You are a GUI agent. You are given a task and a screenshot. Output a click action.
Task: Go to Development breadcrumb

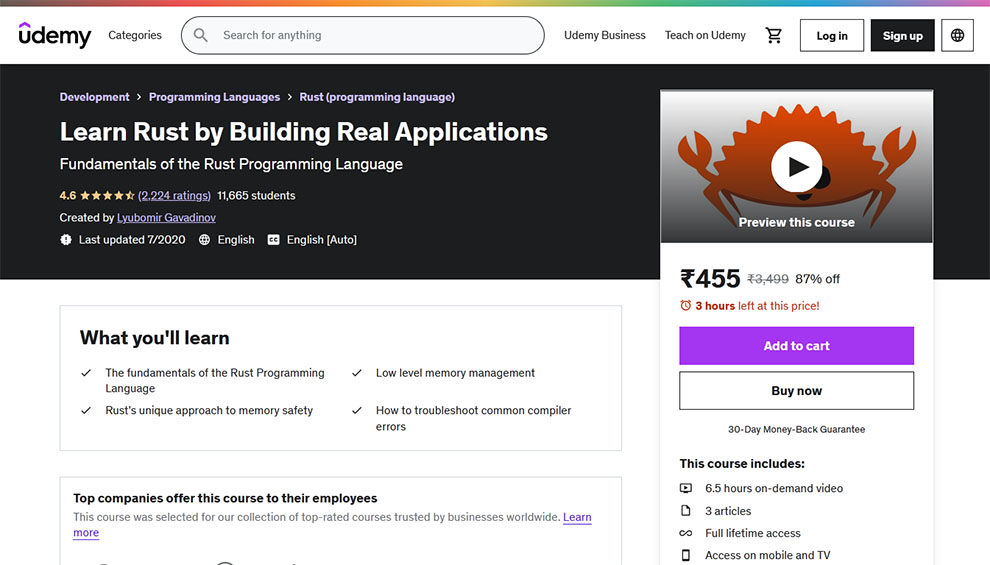[94, 97]
